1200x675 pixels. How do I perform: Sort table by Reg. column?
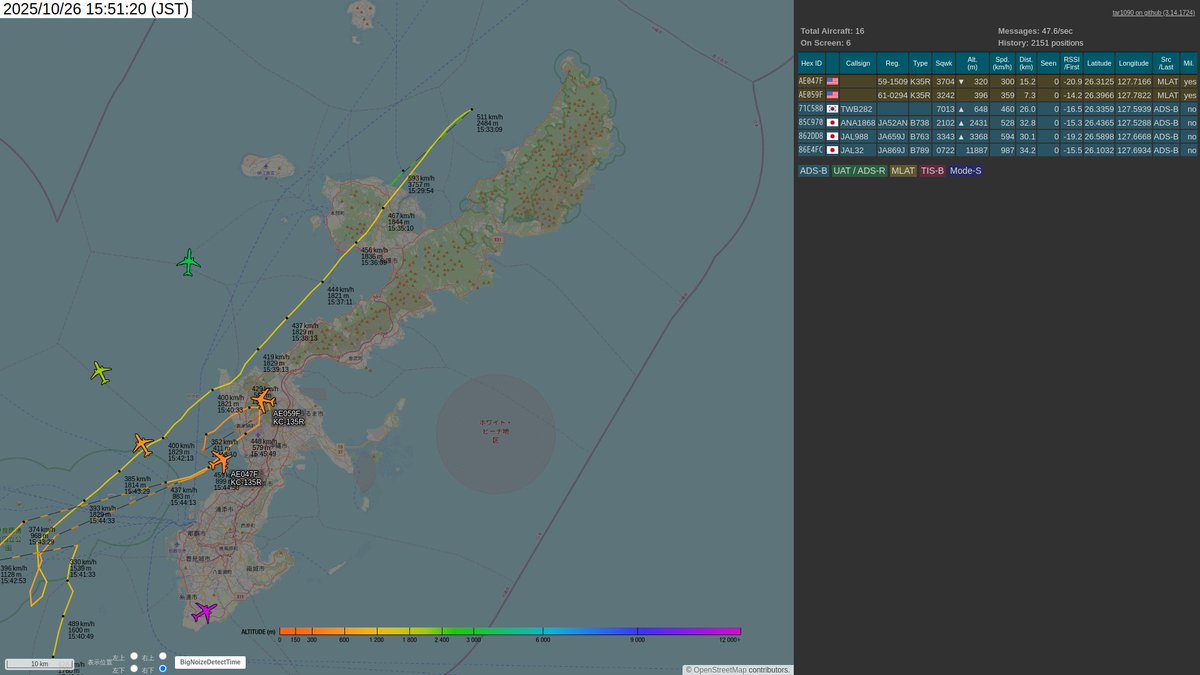tap(893, 62)
